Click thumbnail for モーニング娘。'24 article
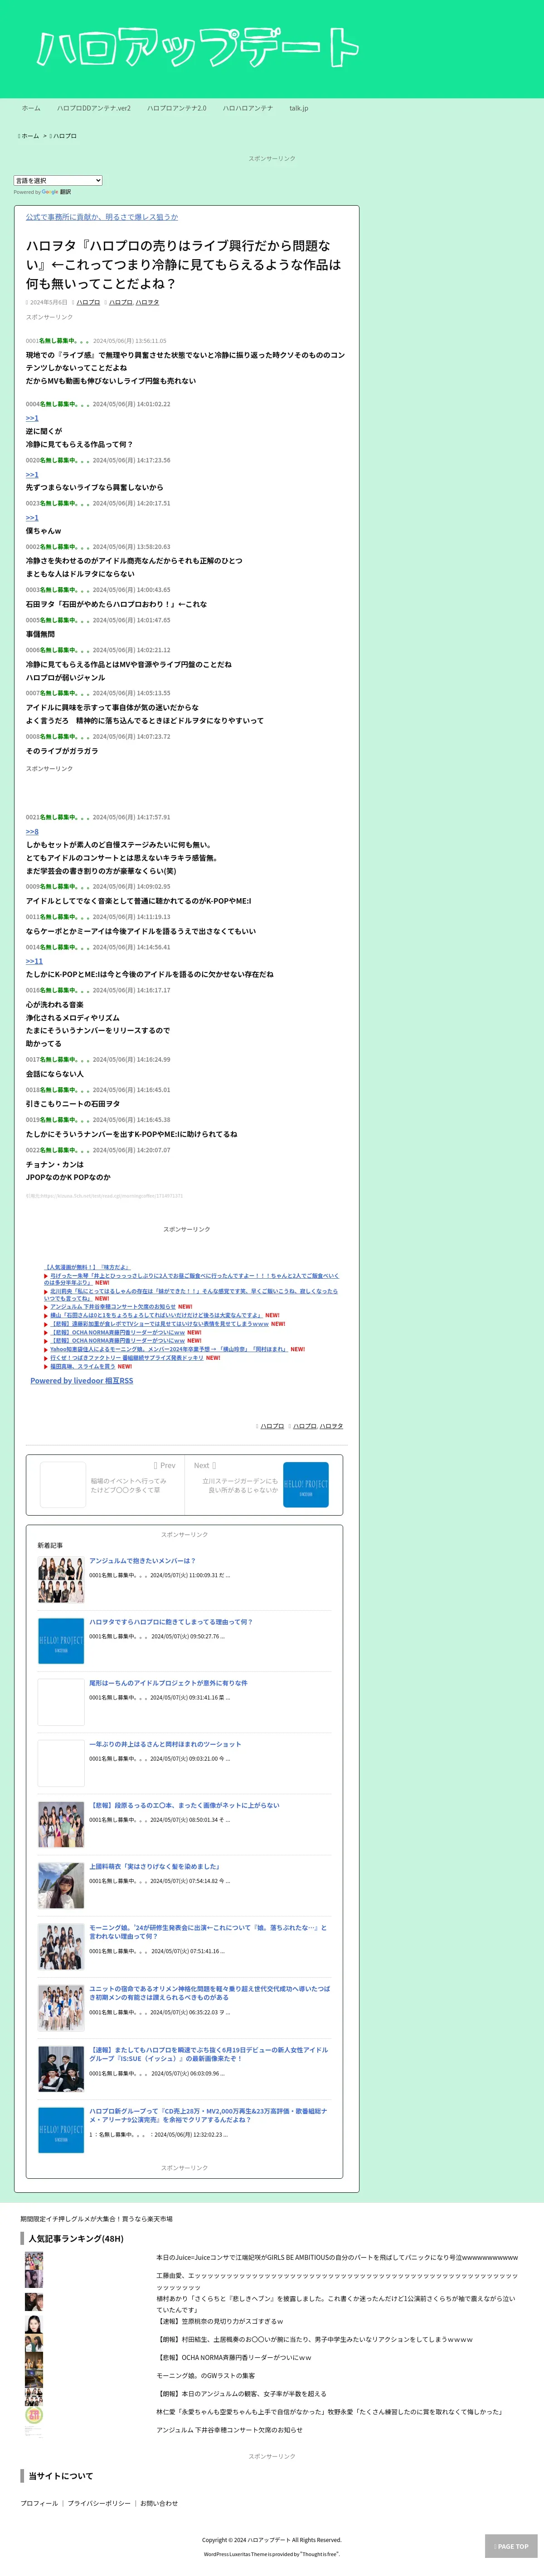This screenshot has width=544, height=2576. coord(61,1947)
